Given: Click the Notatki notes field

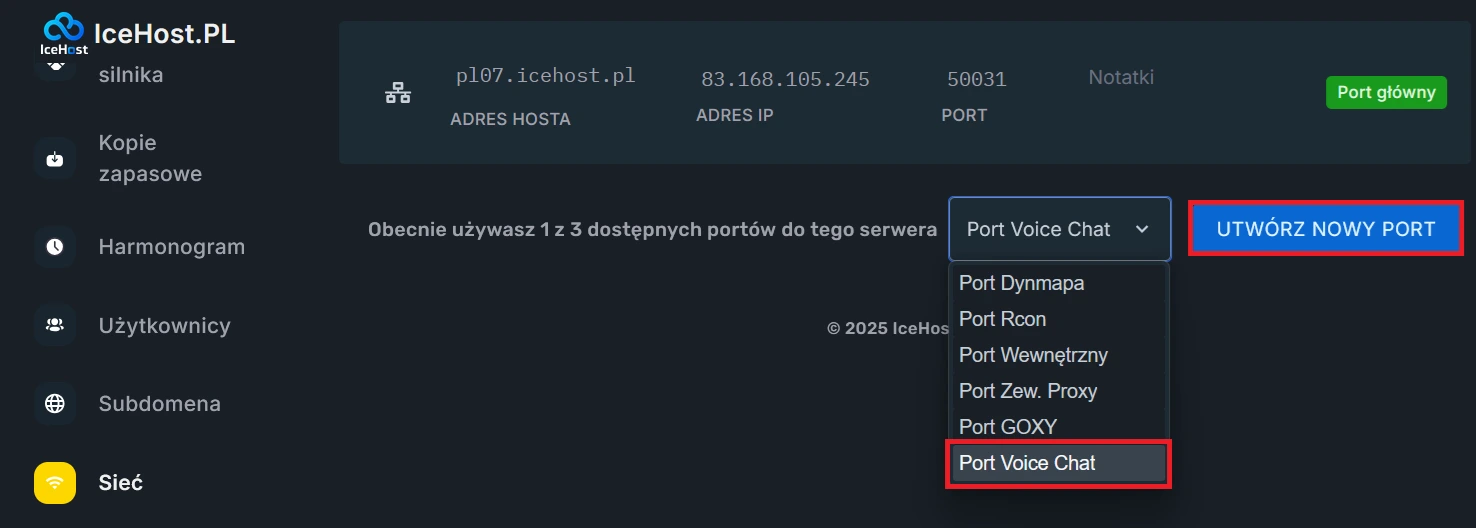Looking at the screenshot, I should pos(1121,78).
